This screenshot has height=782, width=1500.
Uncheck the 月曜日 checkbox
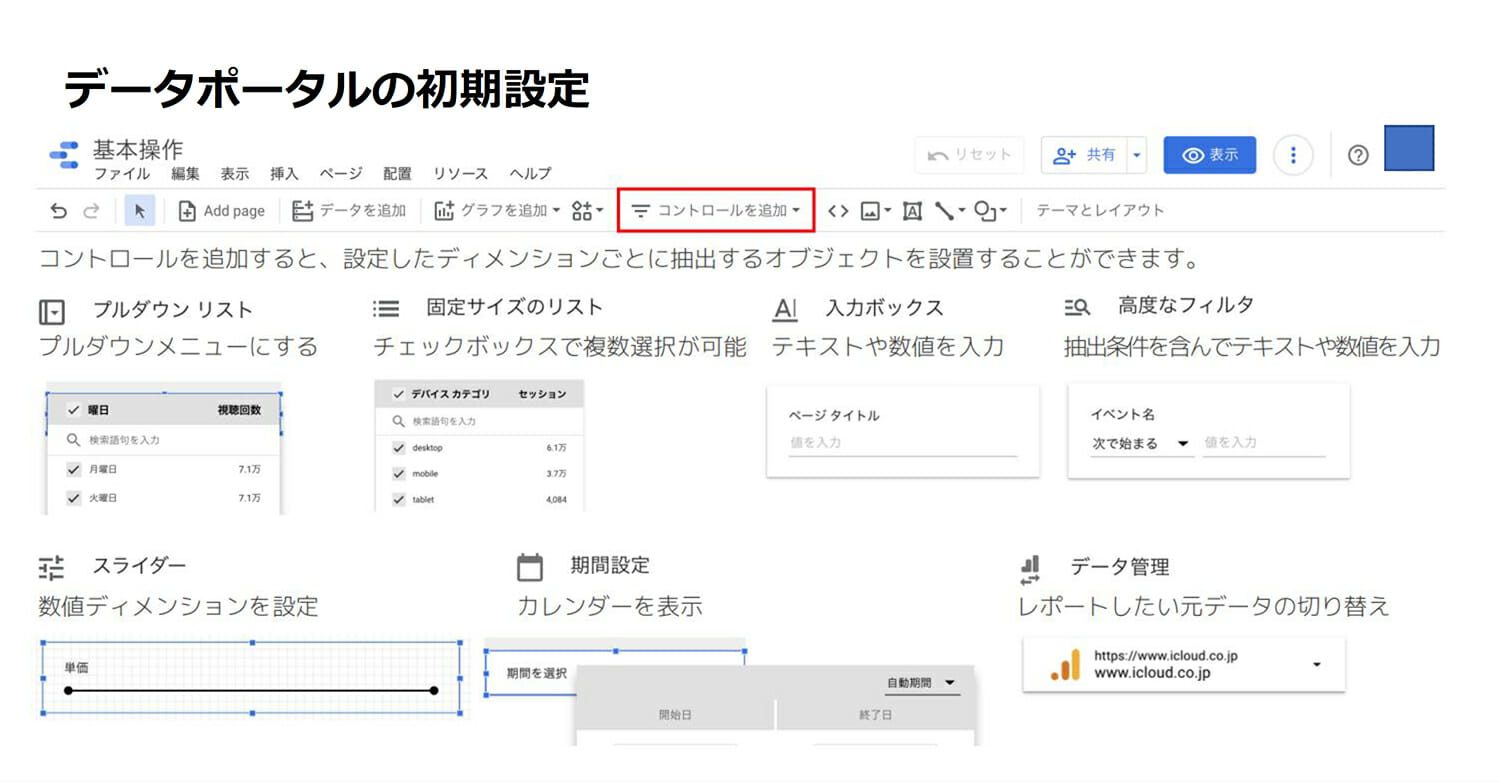73,469
